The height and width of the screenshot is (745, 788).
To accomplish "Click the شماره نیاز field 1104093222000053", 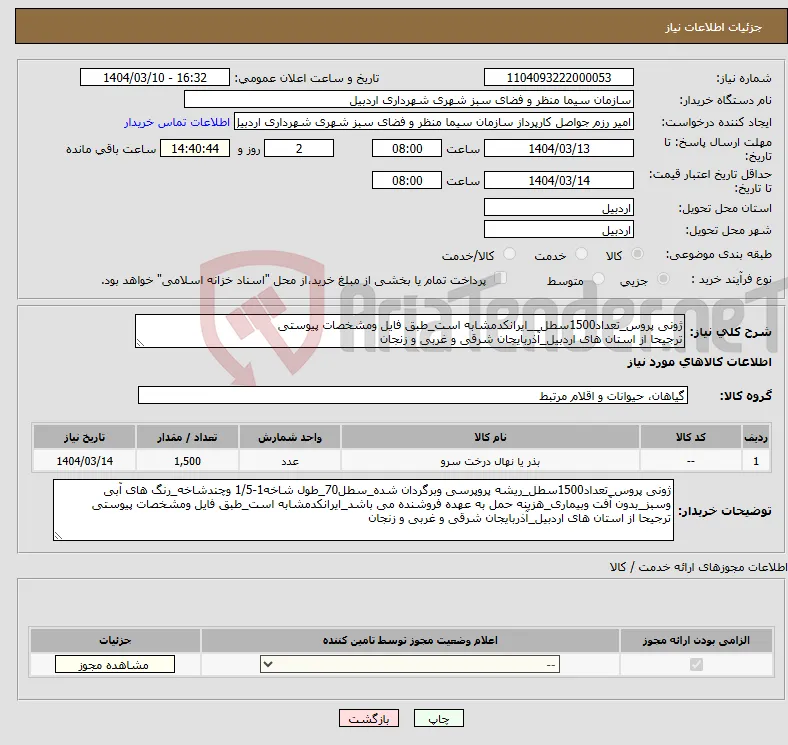I will [558, 77].
